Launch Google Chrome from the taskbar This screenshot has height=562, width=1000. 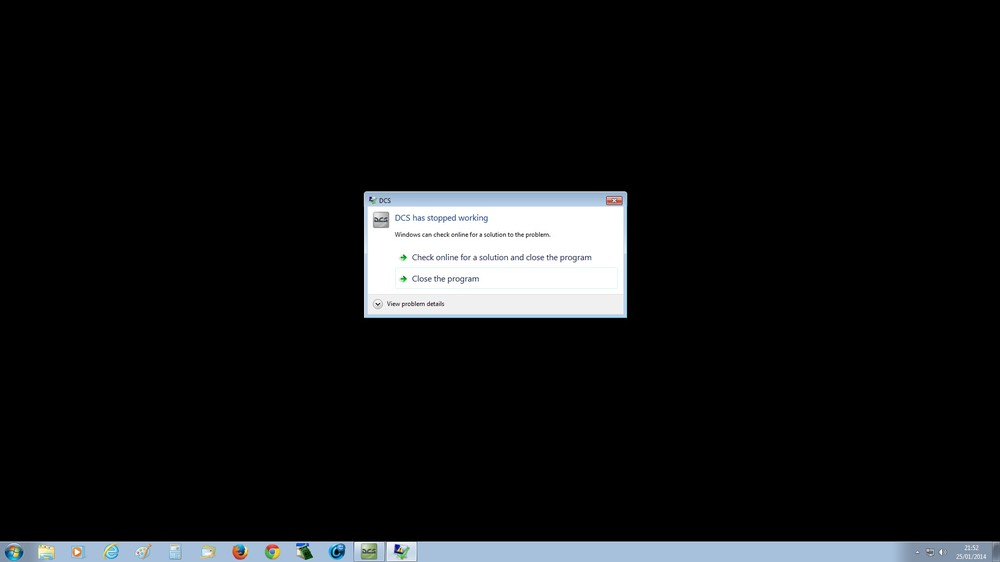click(x=272, y=552)
